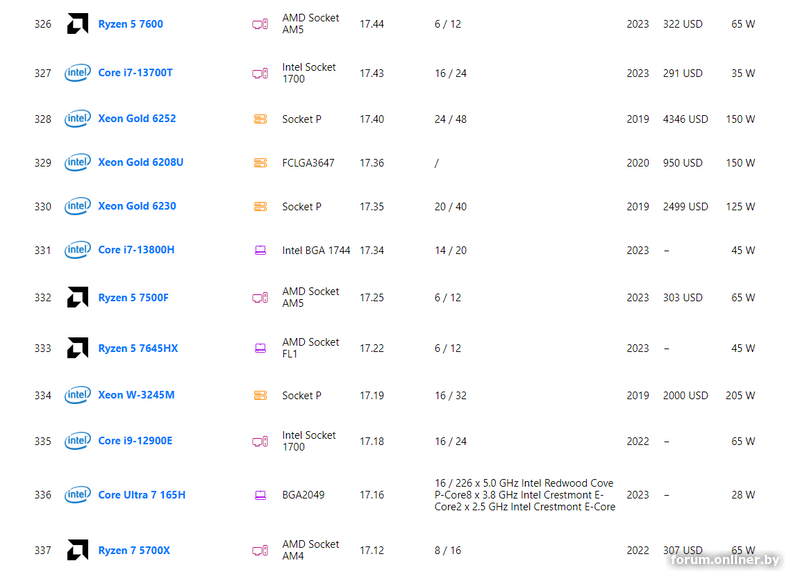Select the 17.44 score value

(x=371, y=24)
